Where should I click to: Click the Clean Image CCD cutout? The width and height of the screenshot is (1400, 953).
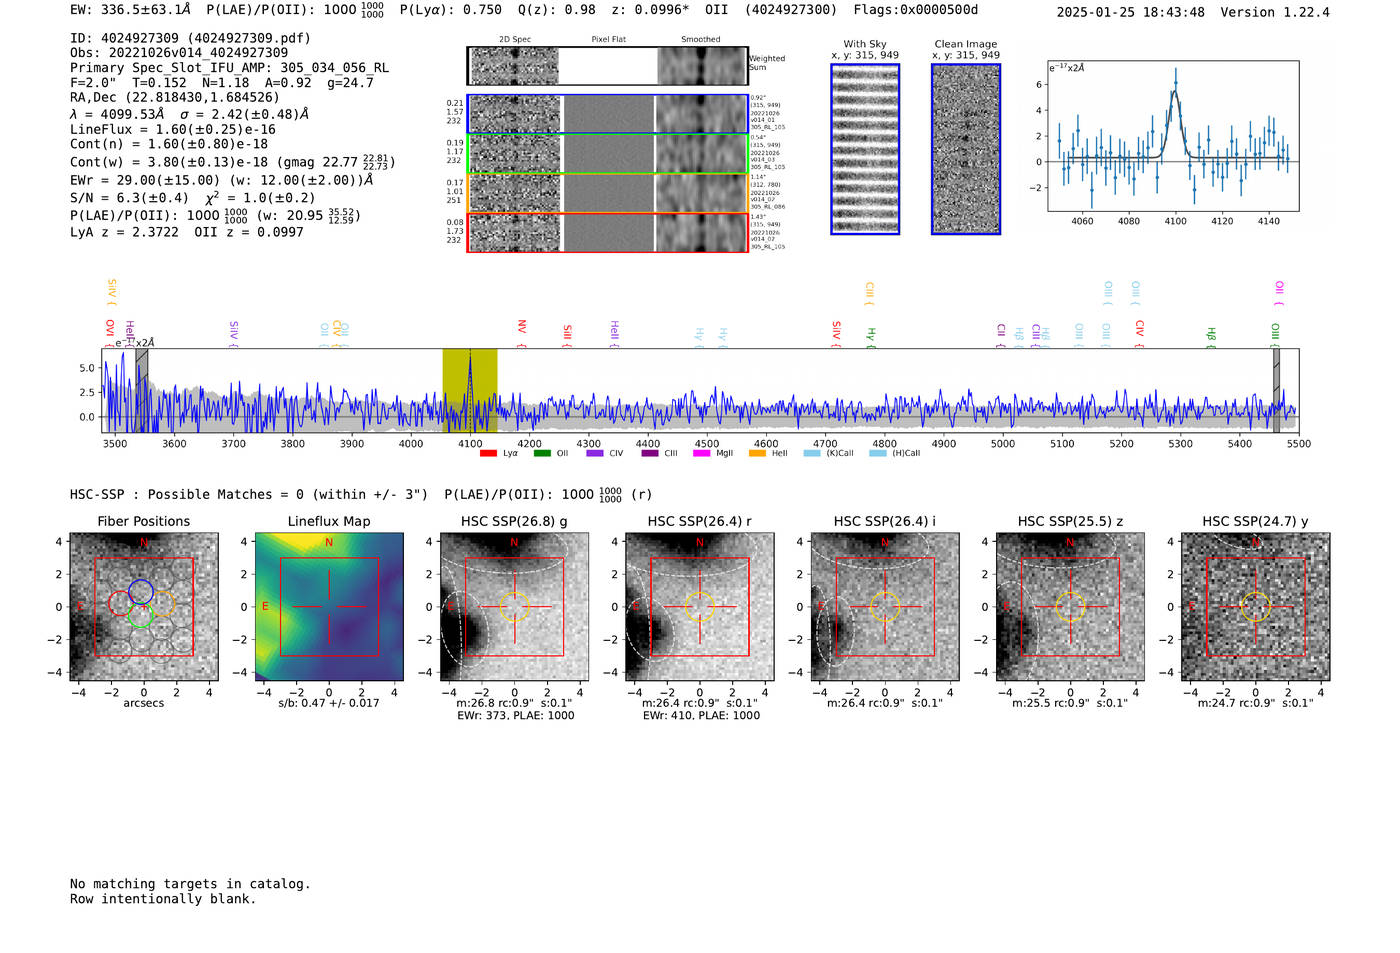tap(966, 149)
